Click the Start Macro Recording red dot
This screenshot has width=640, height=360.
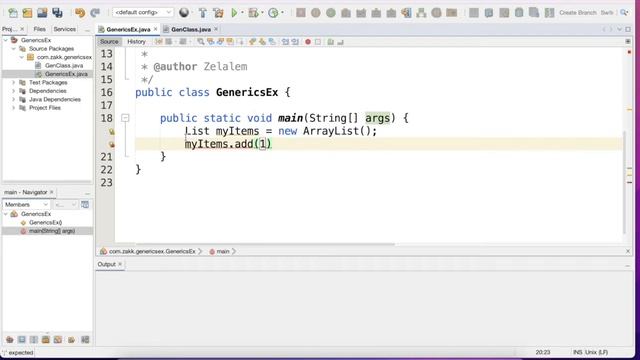tap(308, 42)
